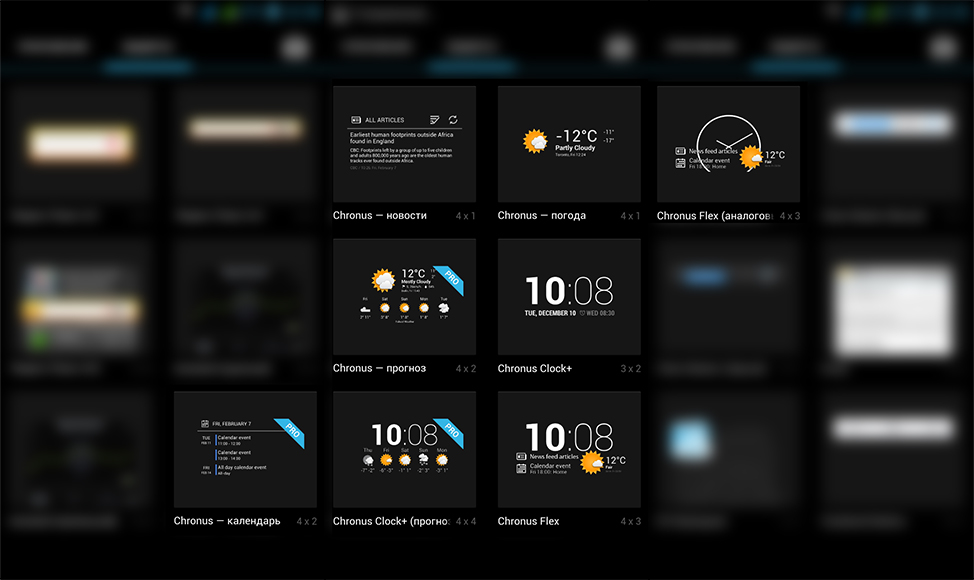
Task: Click the refresh icon in the news widget
Action: tap(453, 119)
